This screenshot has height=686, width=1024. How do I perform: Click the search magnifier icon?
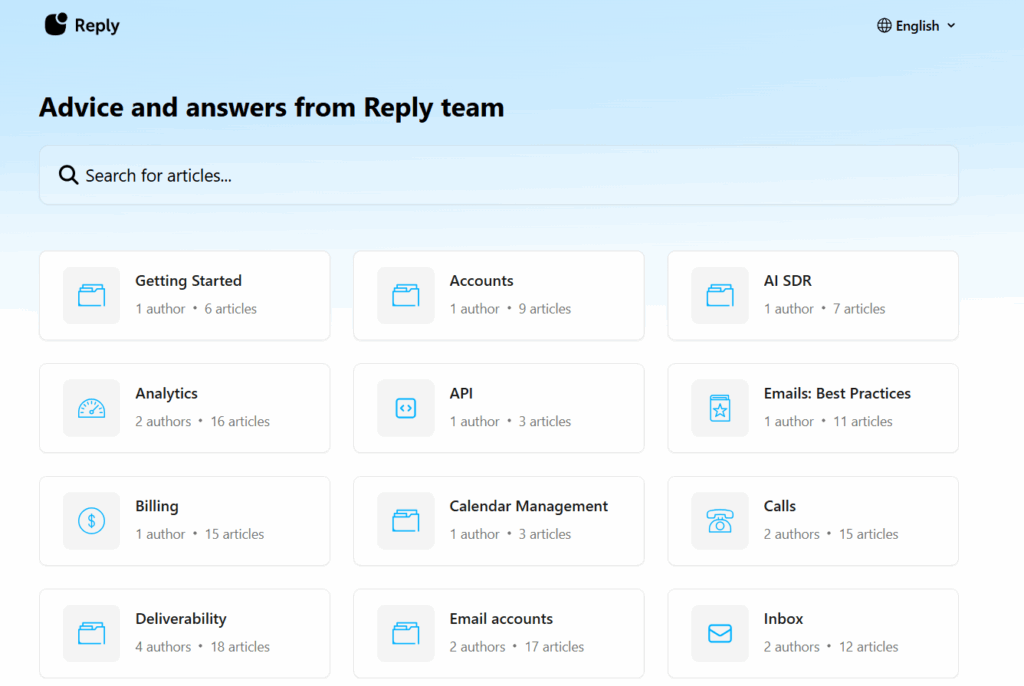(x=67, y=174)
